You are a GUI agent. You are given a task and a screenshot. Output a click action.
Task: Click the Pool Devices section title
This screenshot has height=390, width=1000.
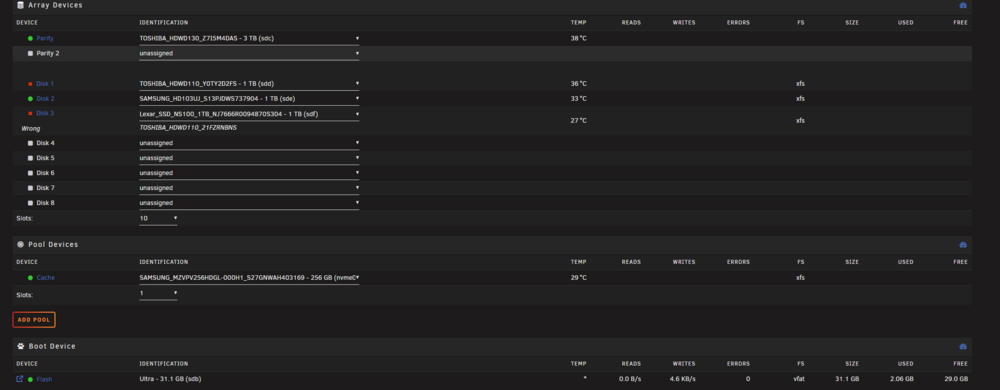pos(53,245)
